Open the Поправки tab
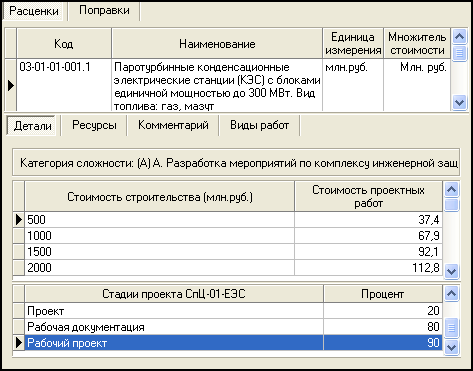Image resolution: width=473 pixels, height=371 pixels. [x=104, y=10]
